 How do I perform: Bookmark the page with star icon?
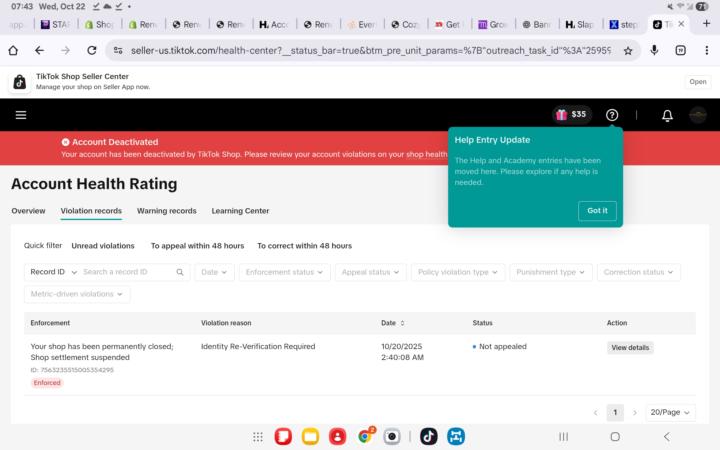coord(628,50)
